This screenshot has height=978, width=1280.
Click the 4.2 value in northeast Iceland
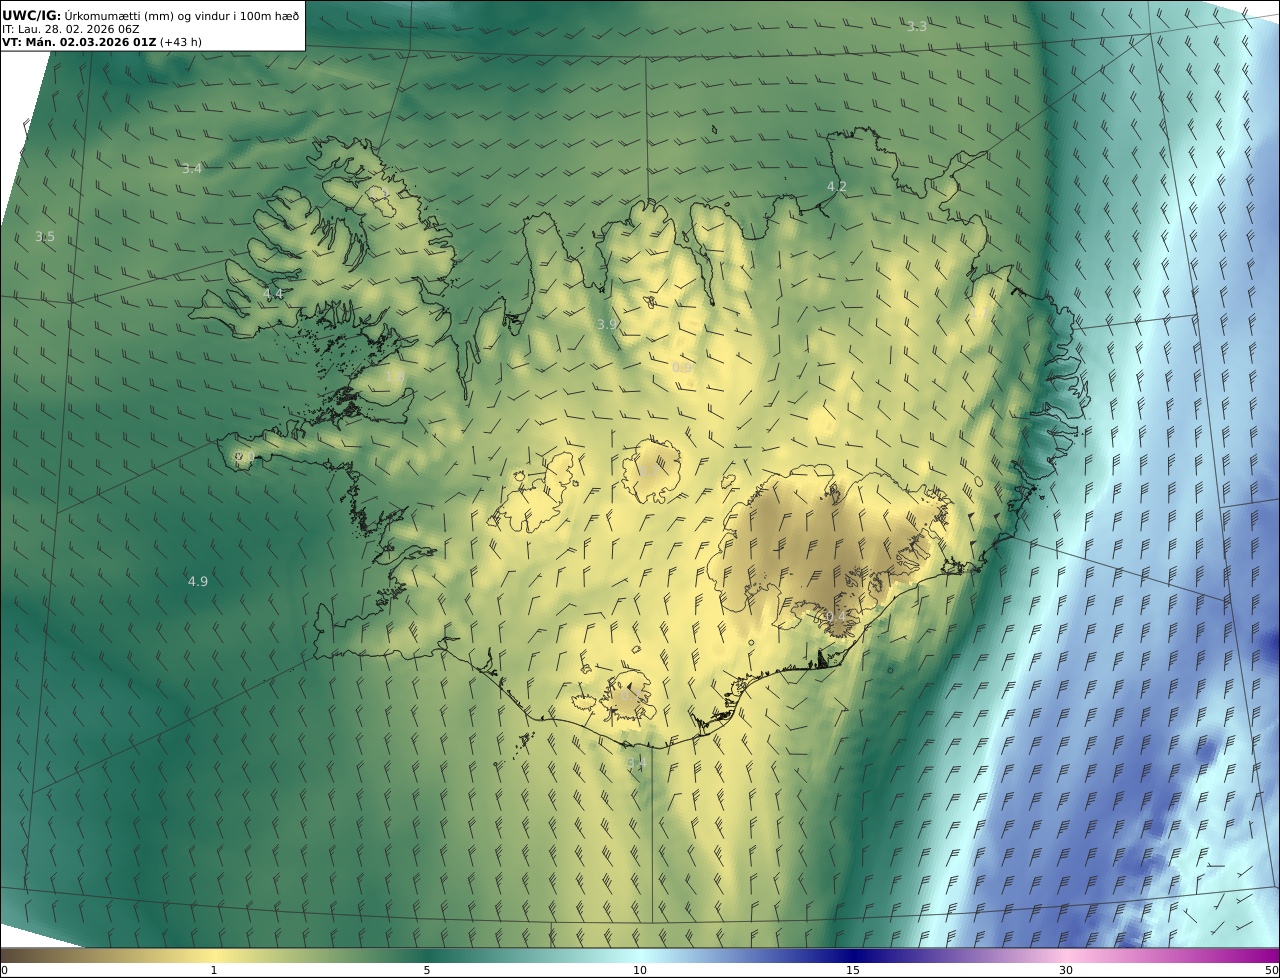pyautogui.click(x=837, y=186)
